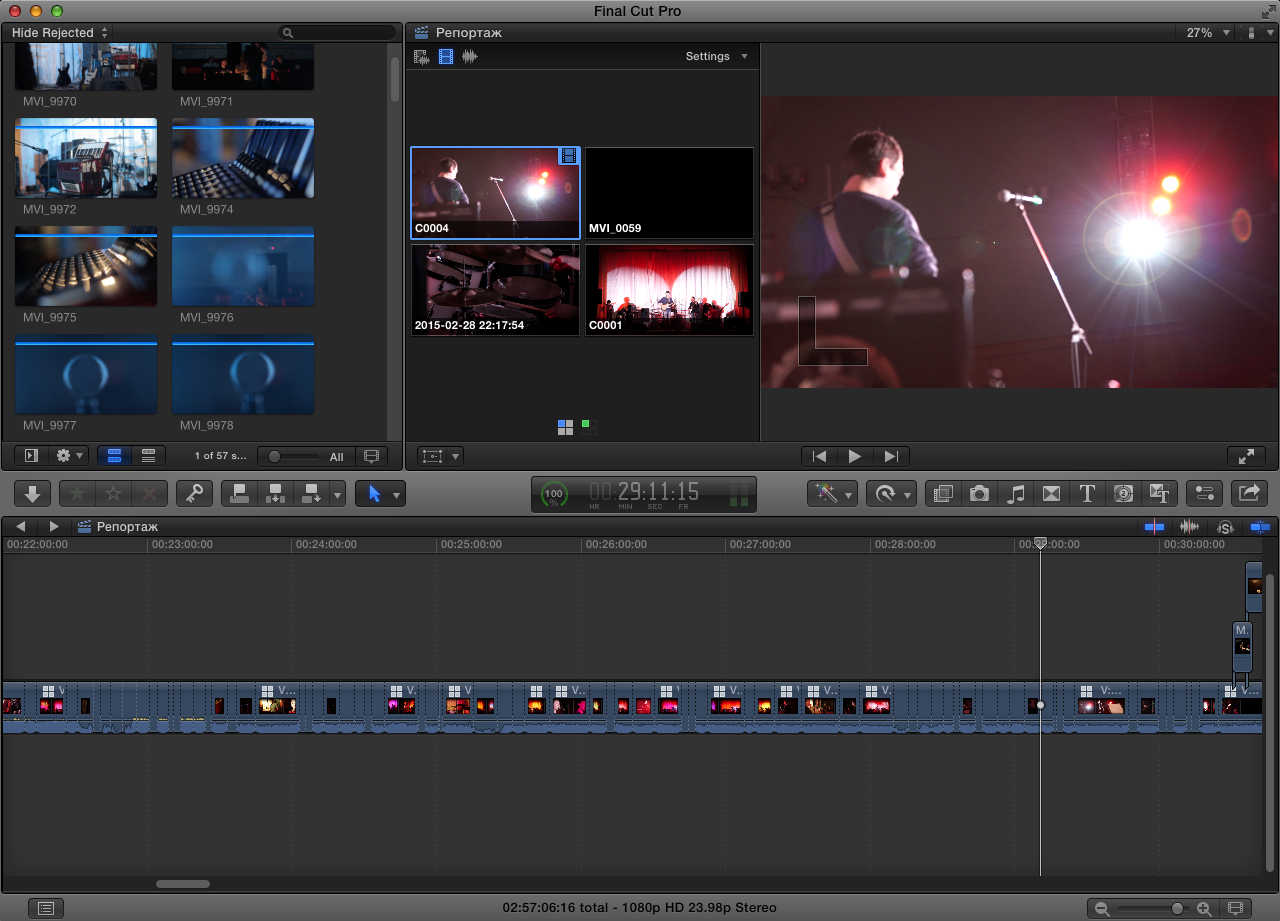Go to next edit in viewer
The width and height of the screenshot is (1280, 921).
(x=891, y=456)
